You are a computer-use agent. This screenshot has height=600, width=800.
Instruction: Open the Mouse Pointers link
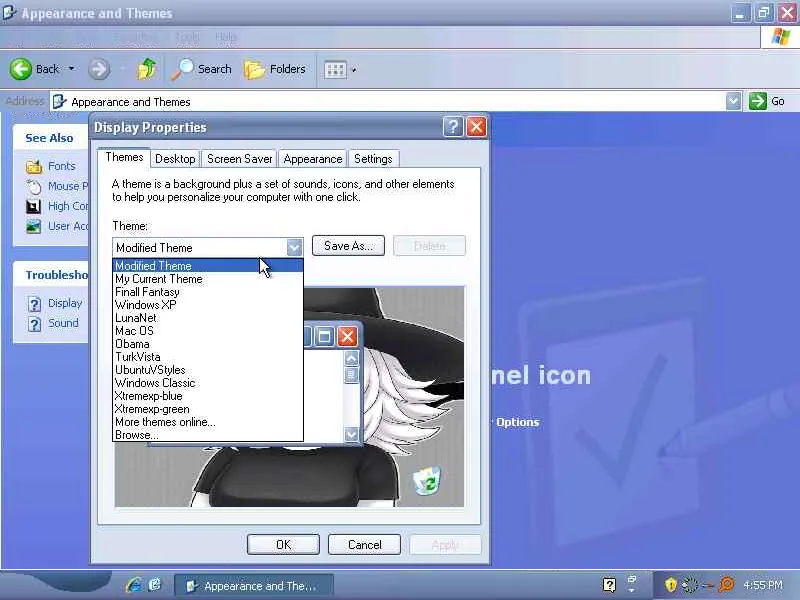pyautogui.click(x=68, y=186)
